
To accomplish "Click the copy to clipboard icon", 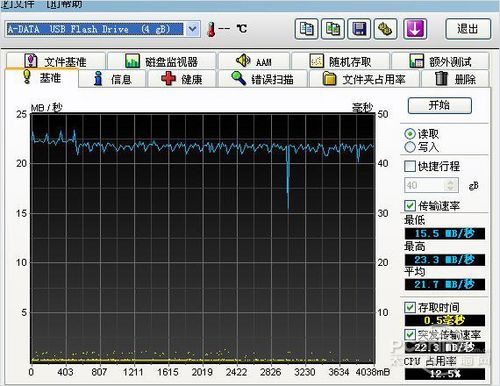I will tap(306, 29).
